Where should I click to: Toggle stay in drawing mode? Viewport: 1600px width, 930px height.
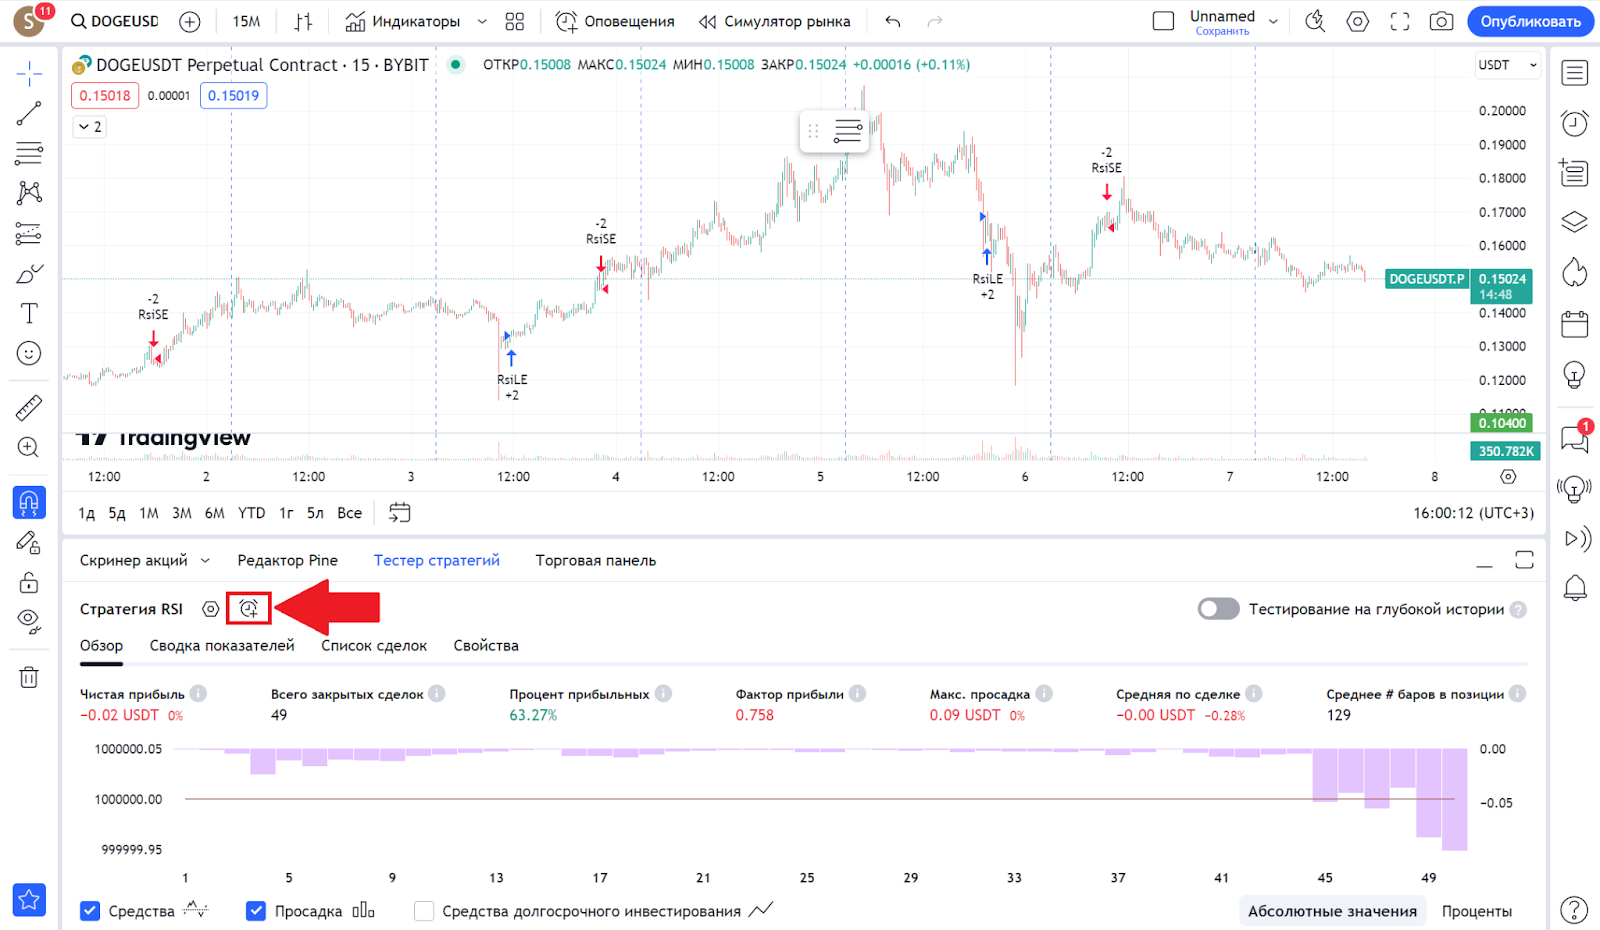click(29, 542)
